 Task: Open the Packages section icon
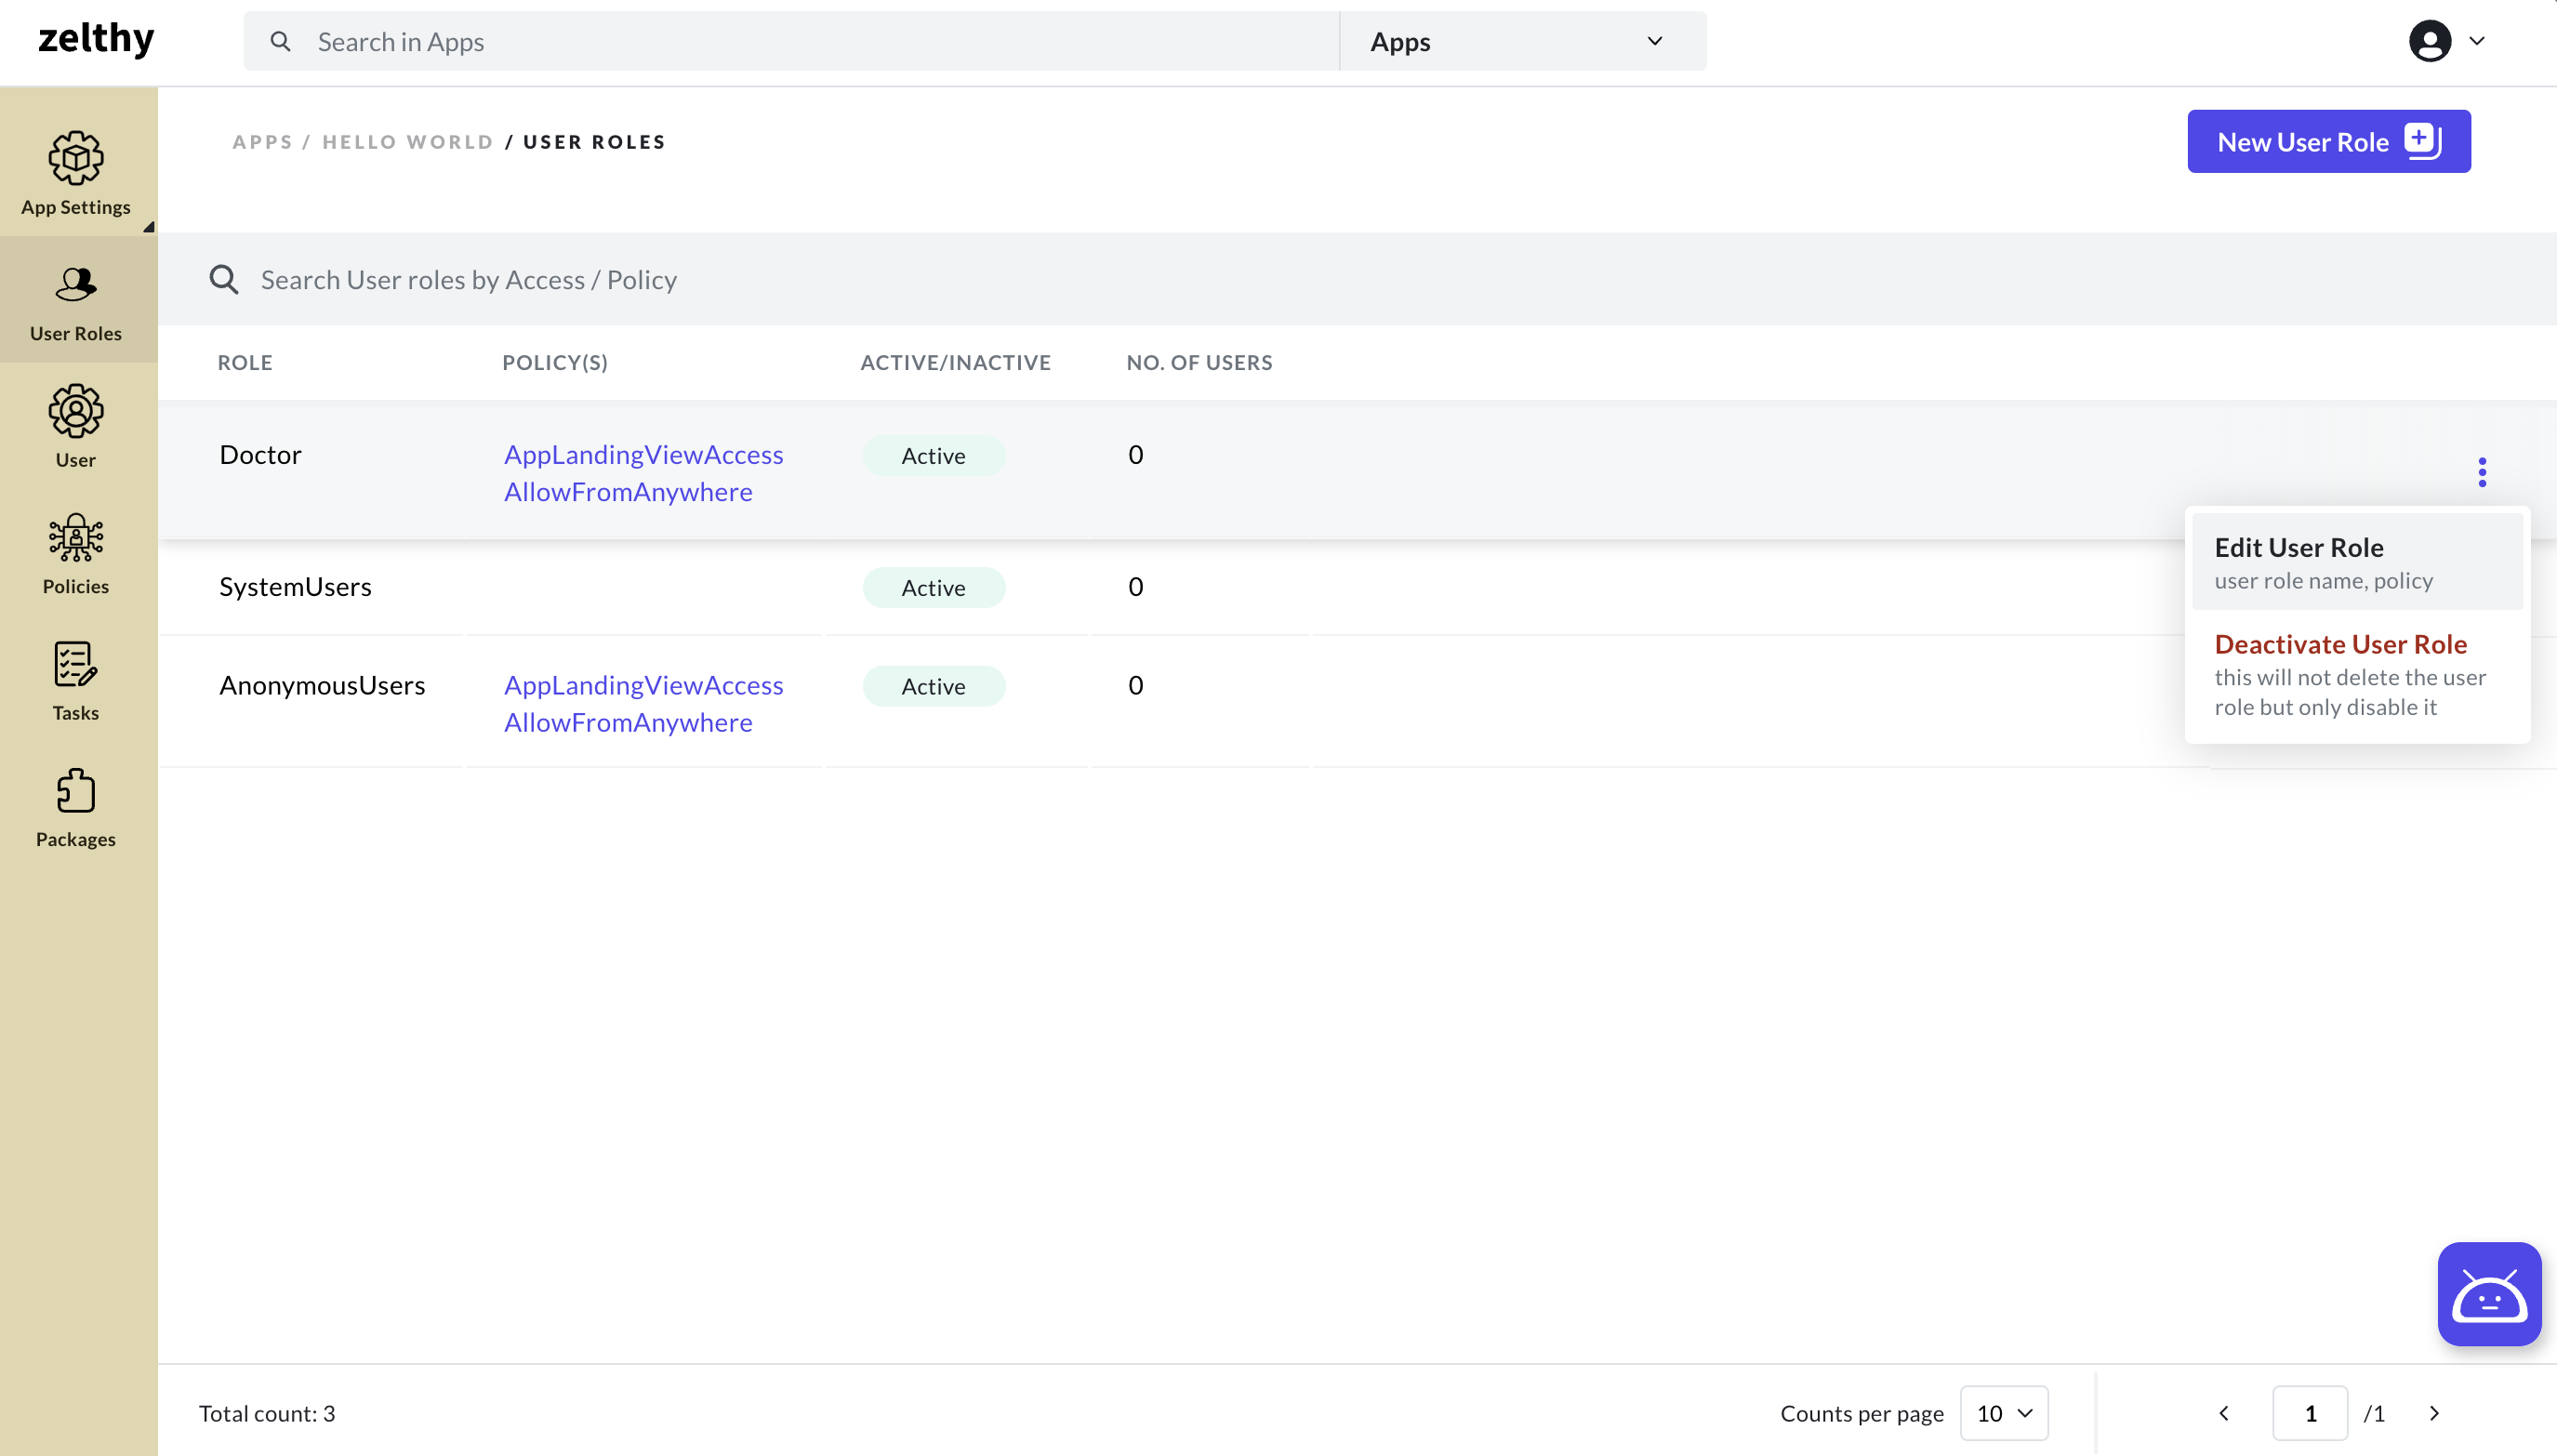pyautogui.click(x=75, y=788)
